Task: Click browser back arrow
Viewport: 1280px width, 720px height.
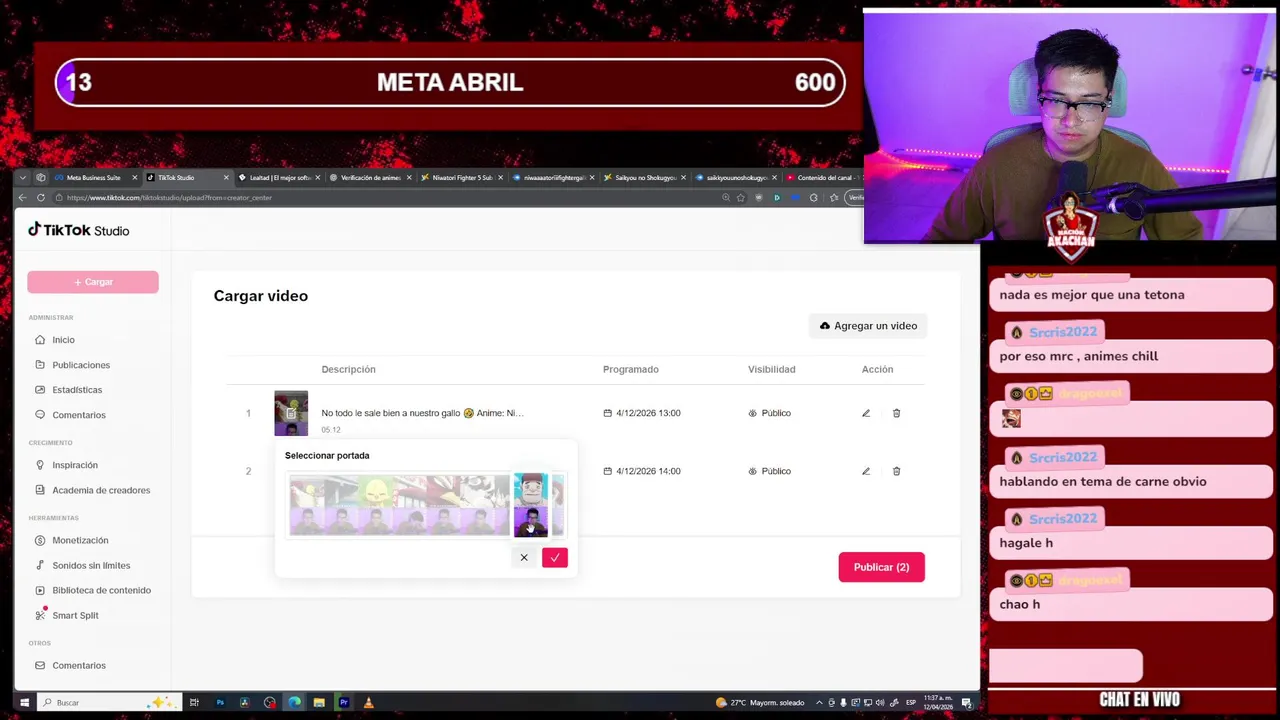Action: pos(23,198)
